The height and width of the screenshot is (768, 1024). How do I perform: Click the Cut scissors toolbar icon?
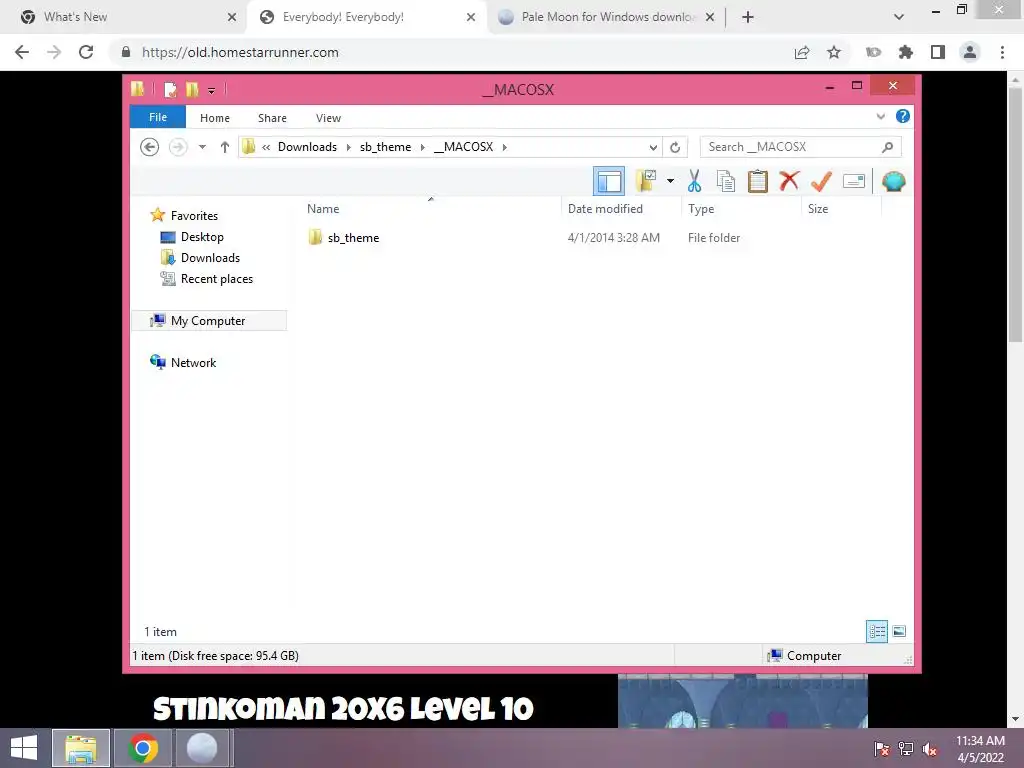[694, 181]
